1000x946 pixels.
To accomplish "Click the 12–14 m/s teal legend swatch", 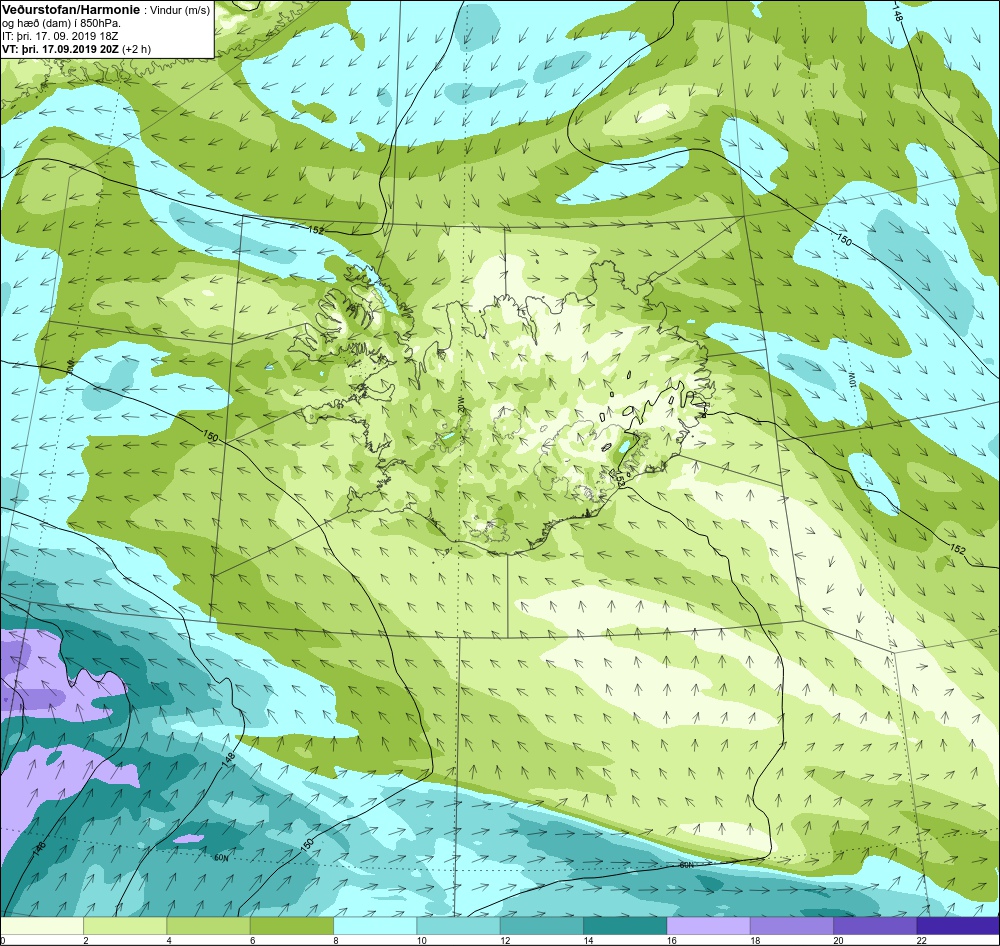I will point(541,925).
